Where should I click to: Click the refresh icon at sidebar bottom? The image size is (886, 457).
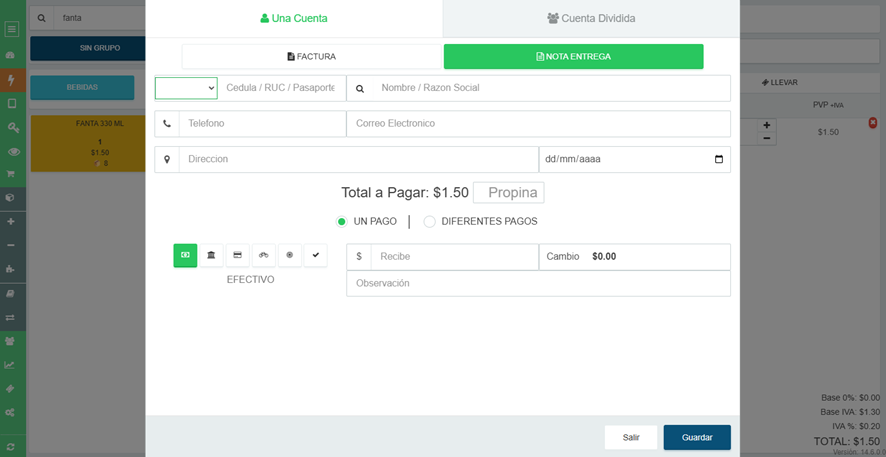[10, 446]
